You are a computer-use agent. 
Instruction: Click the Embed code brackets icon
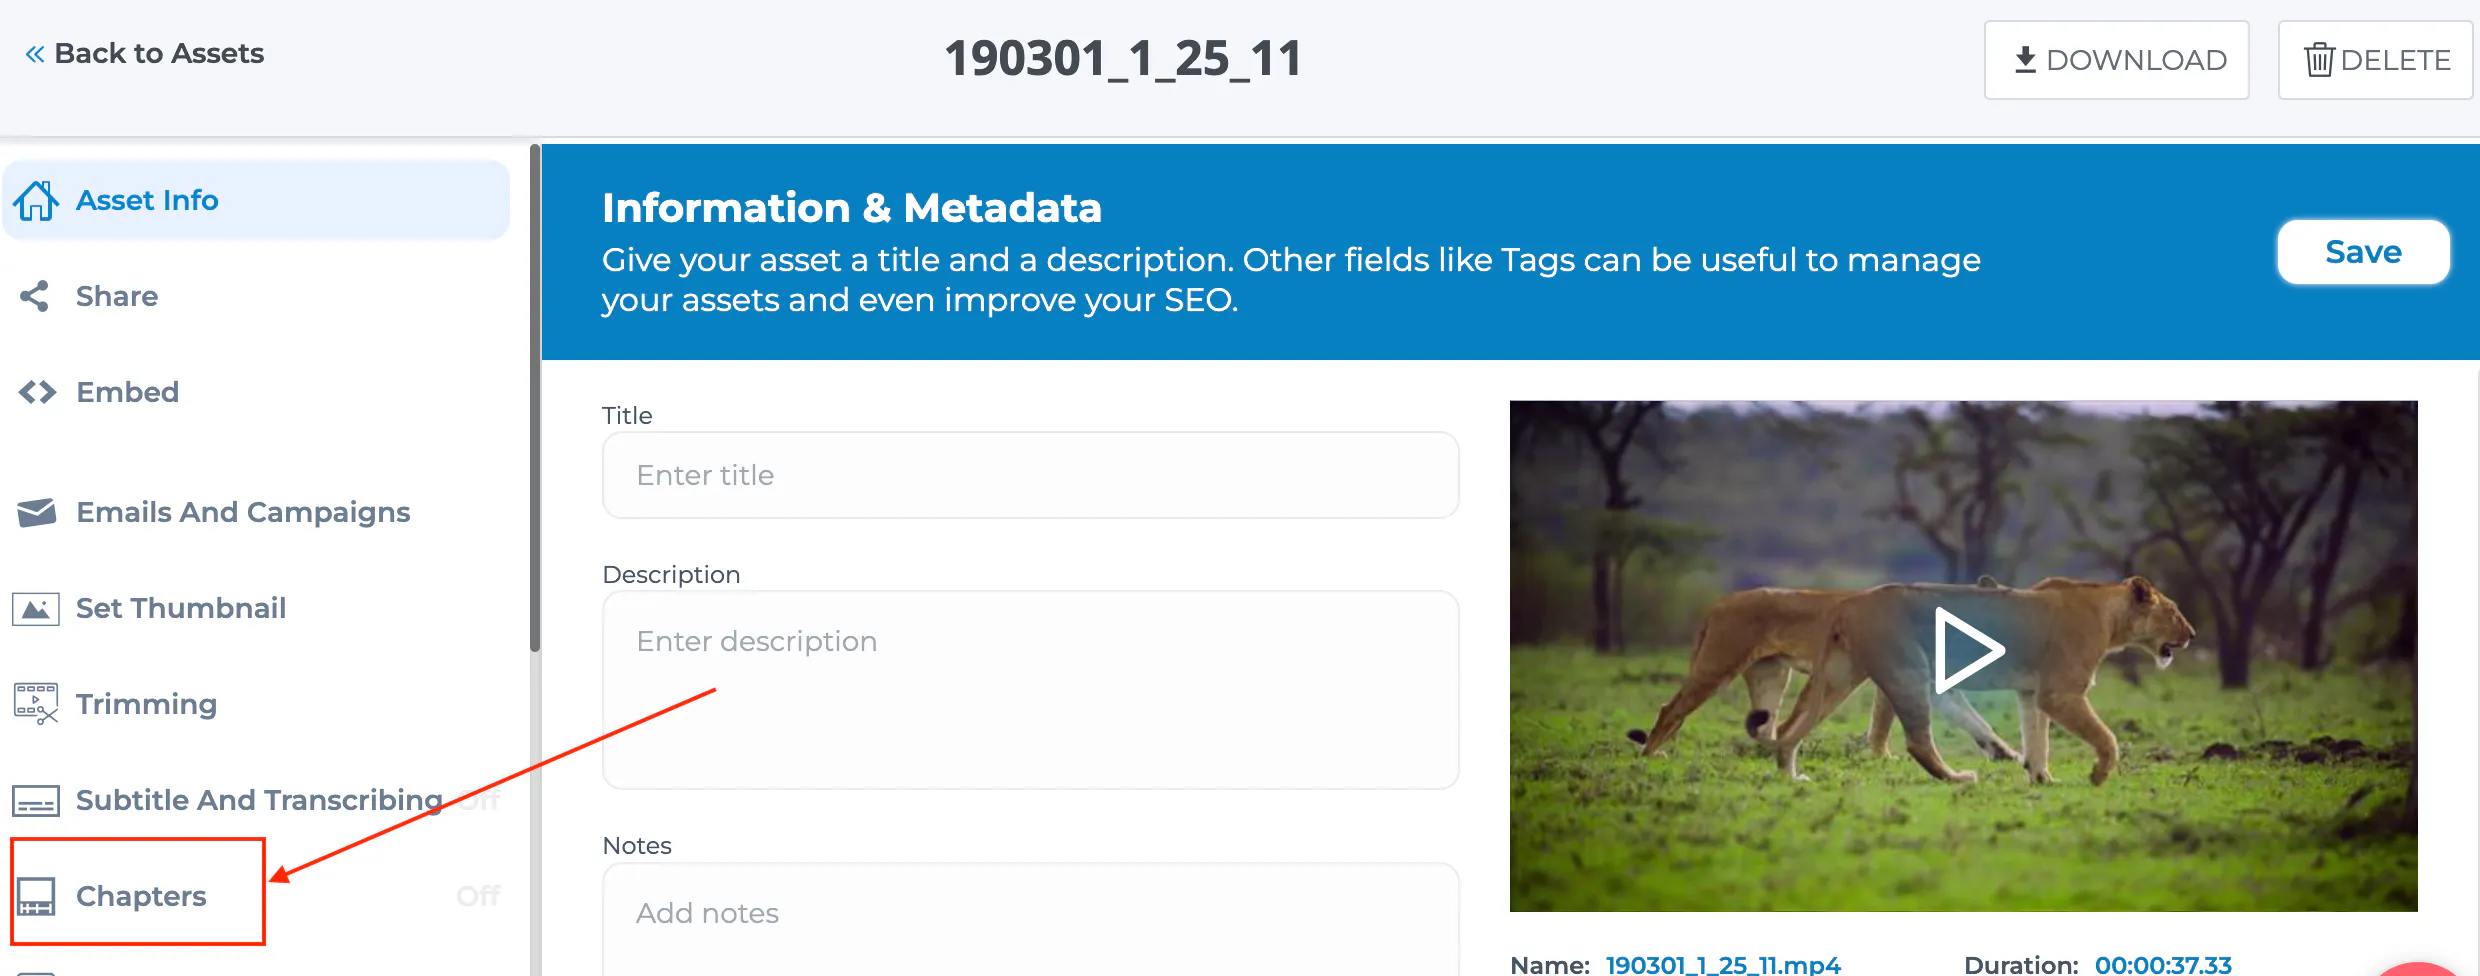(x=37, y=392)
